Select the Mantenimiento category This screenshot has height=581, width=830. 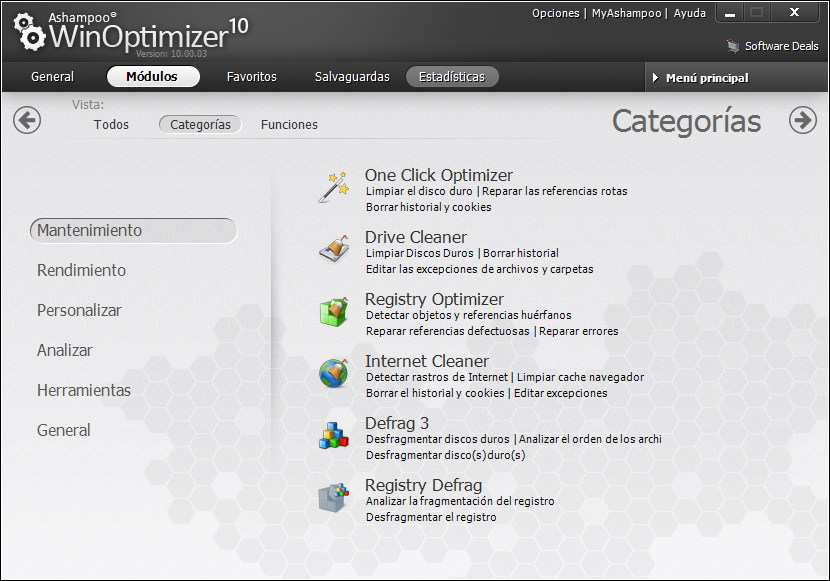tap(133, 231)
